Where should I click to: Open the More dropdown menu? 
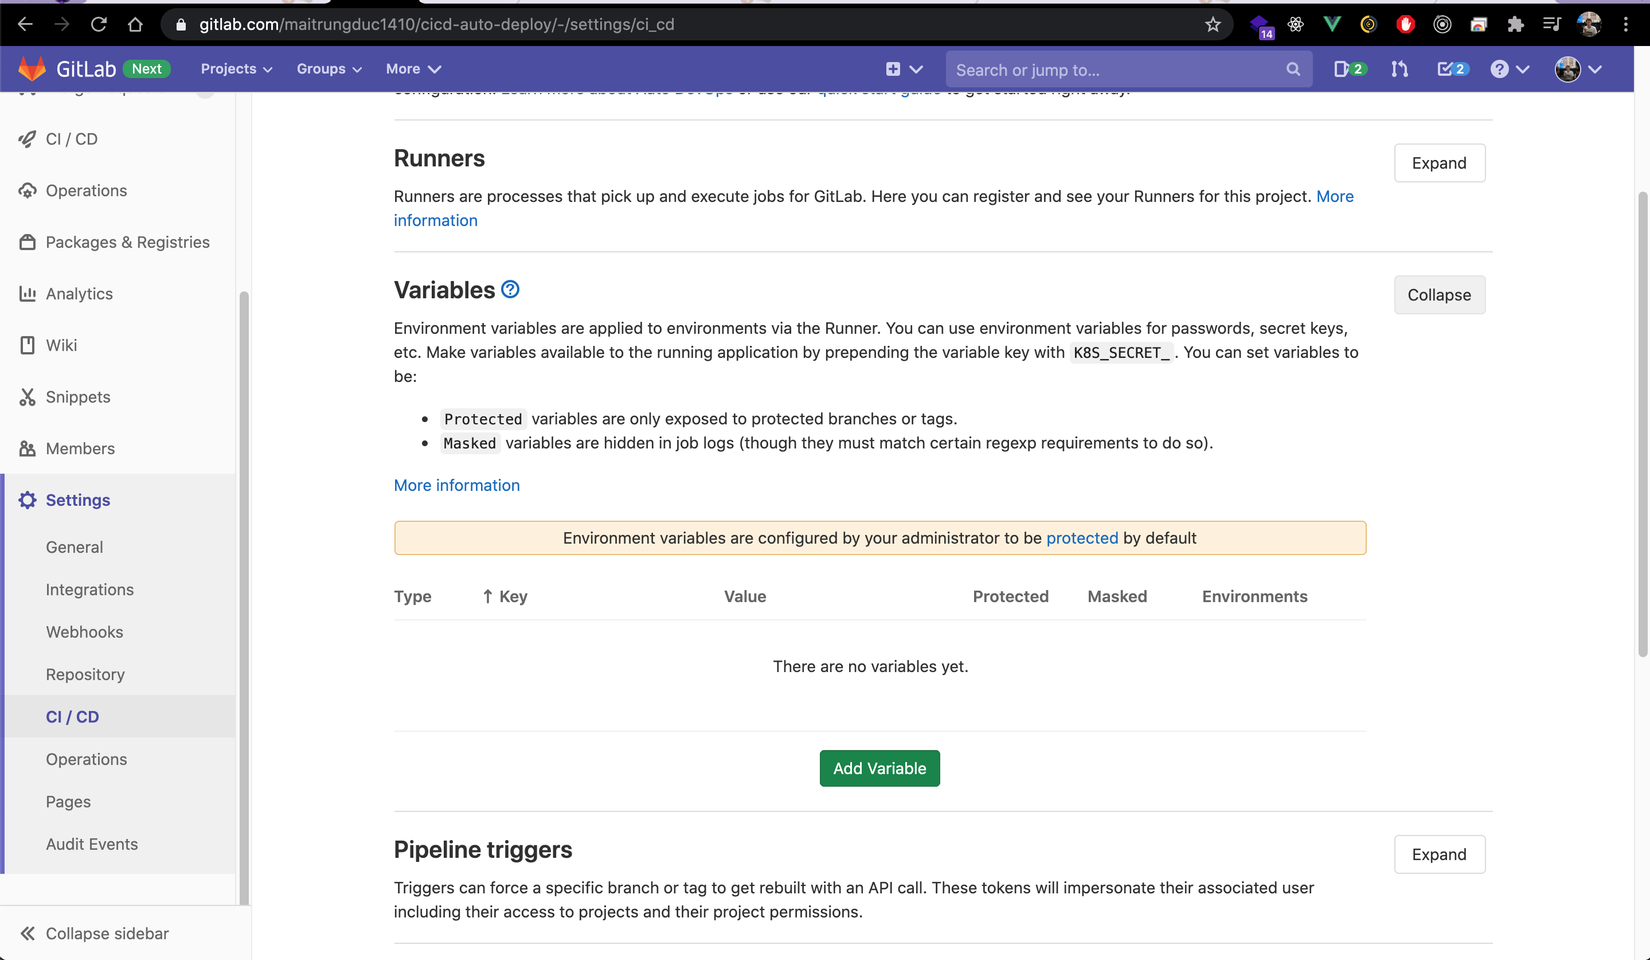point(413,69)
